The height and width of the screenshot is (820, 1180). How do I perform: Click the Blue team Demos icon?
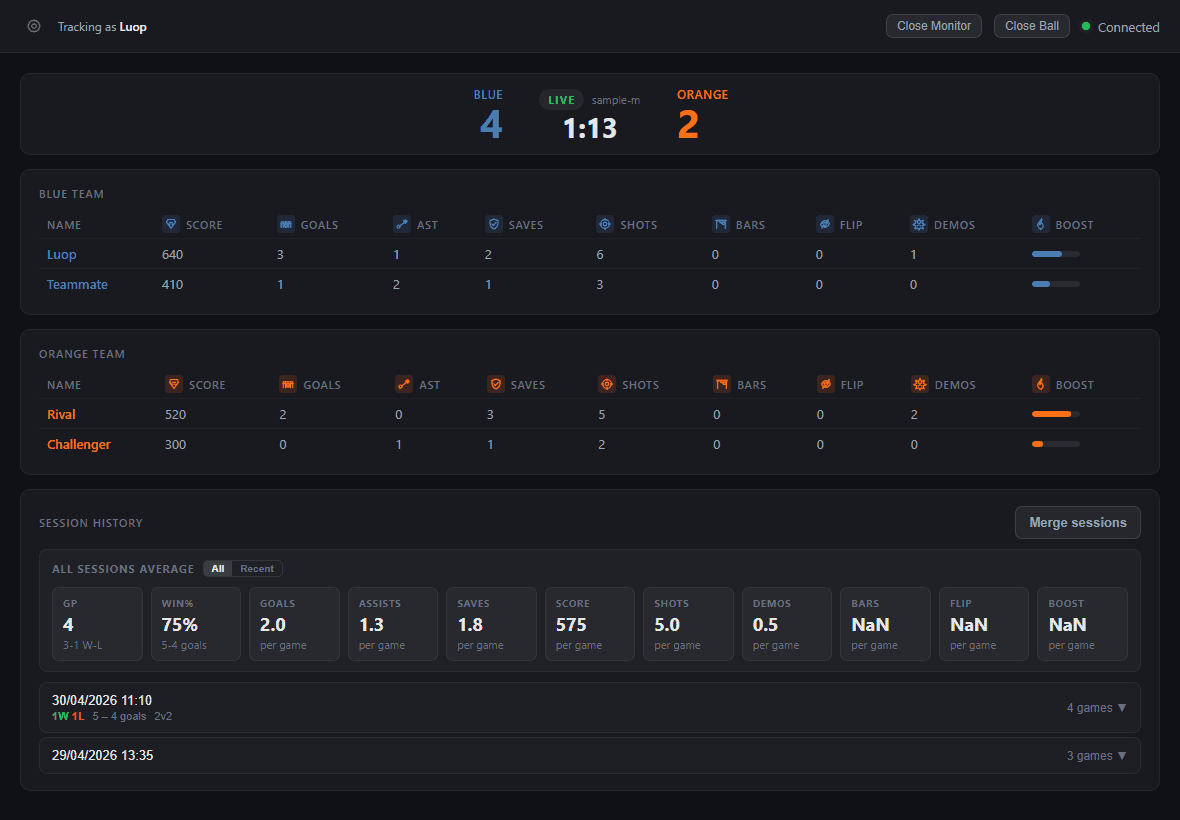(919, 224)
